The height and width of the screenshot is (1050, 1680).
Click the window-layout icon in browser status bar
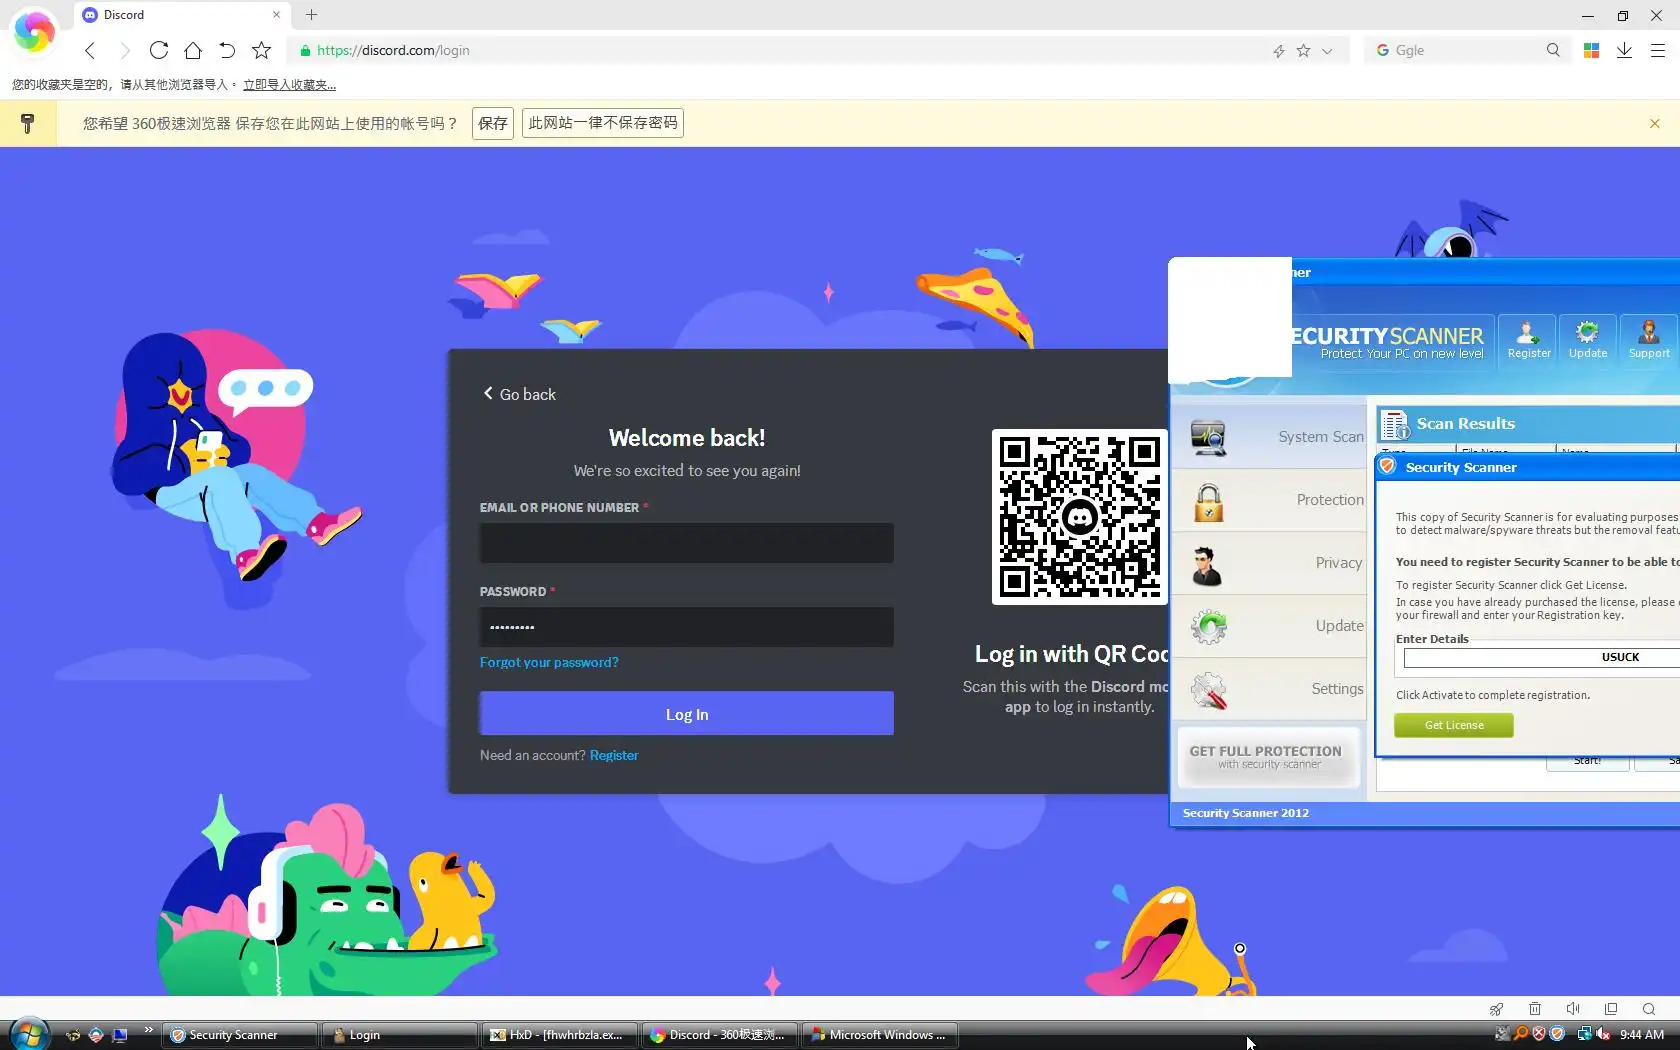1611,1009
